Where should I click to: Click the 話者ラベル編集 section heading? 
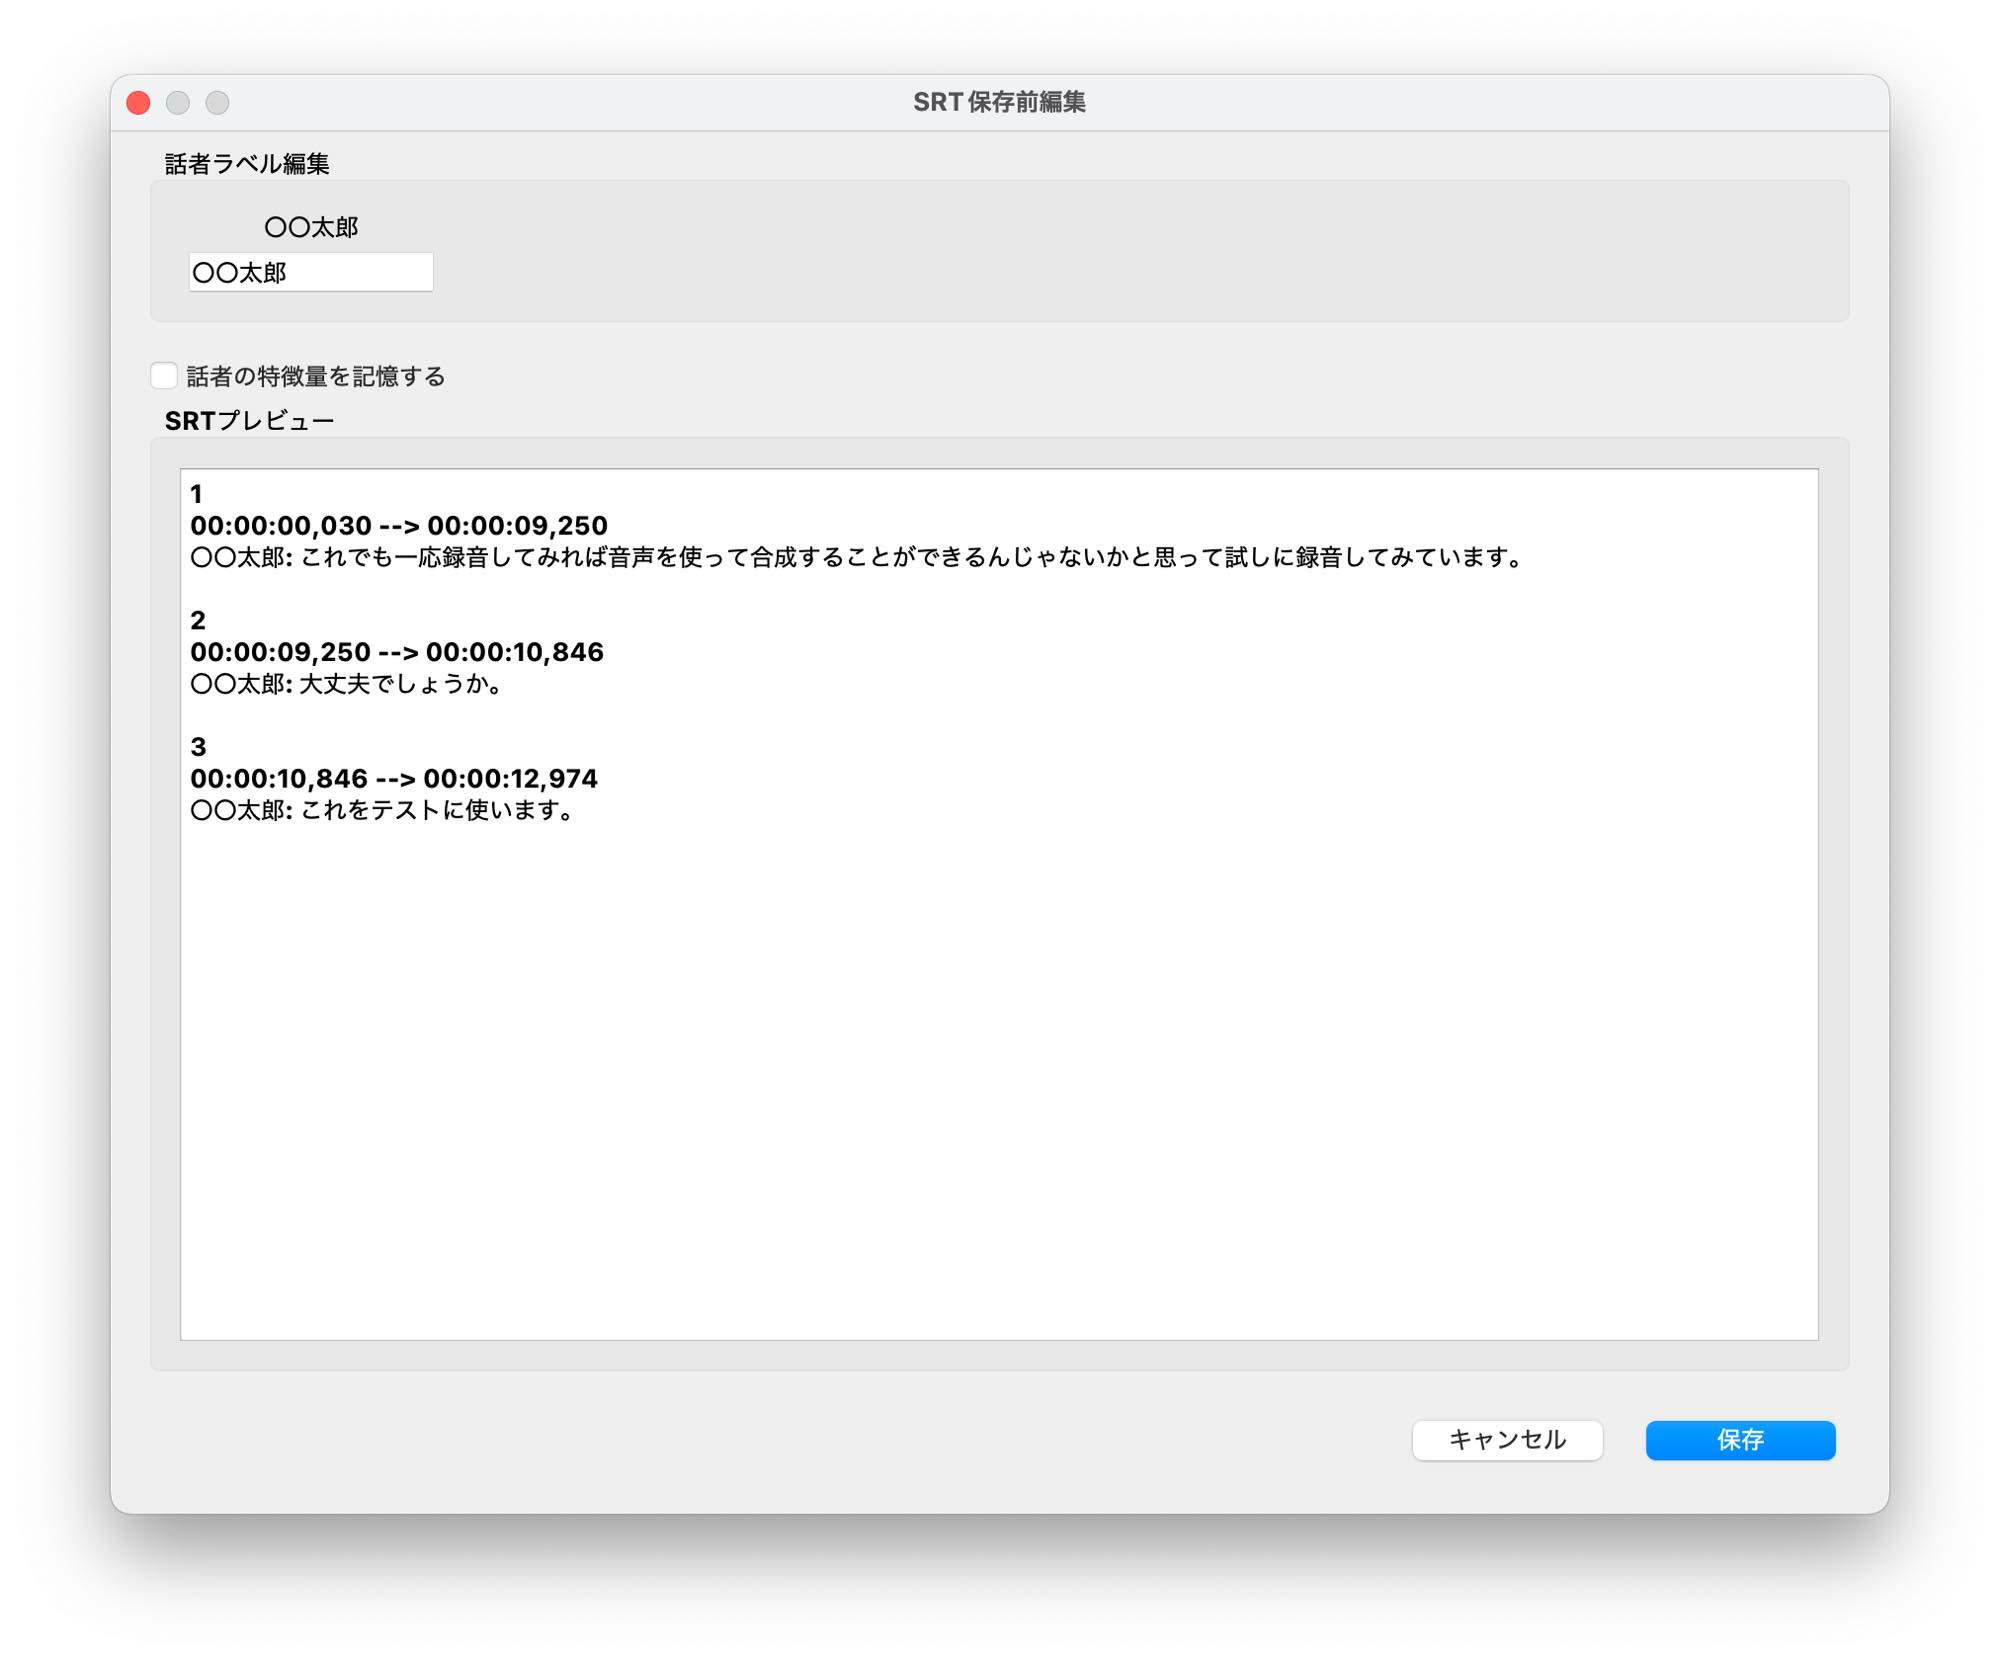(x=247, y=164)
